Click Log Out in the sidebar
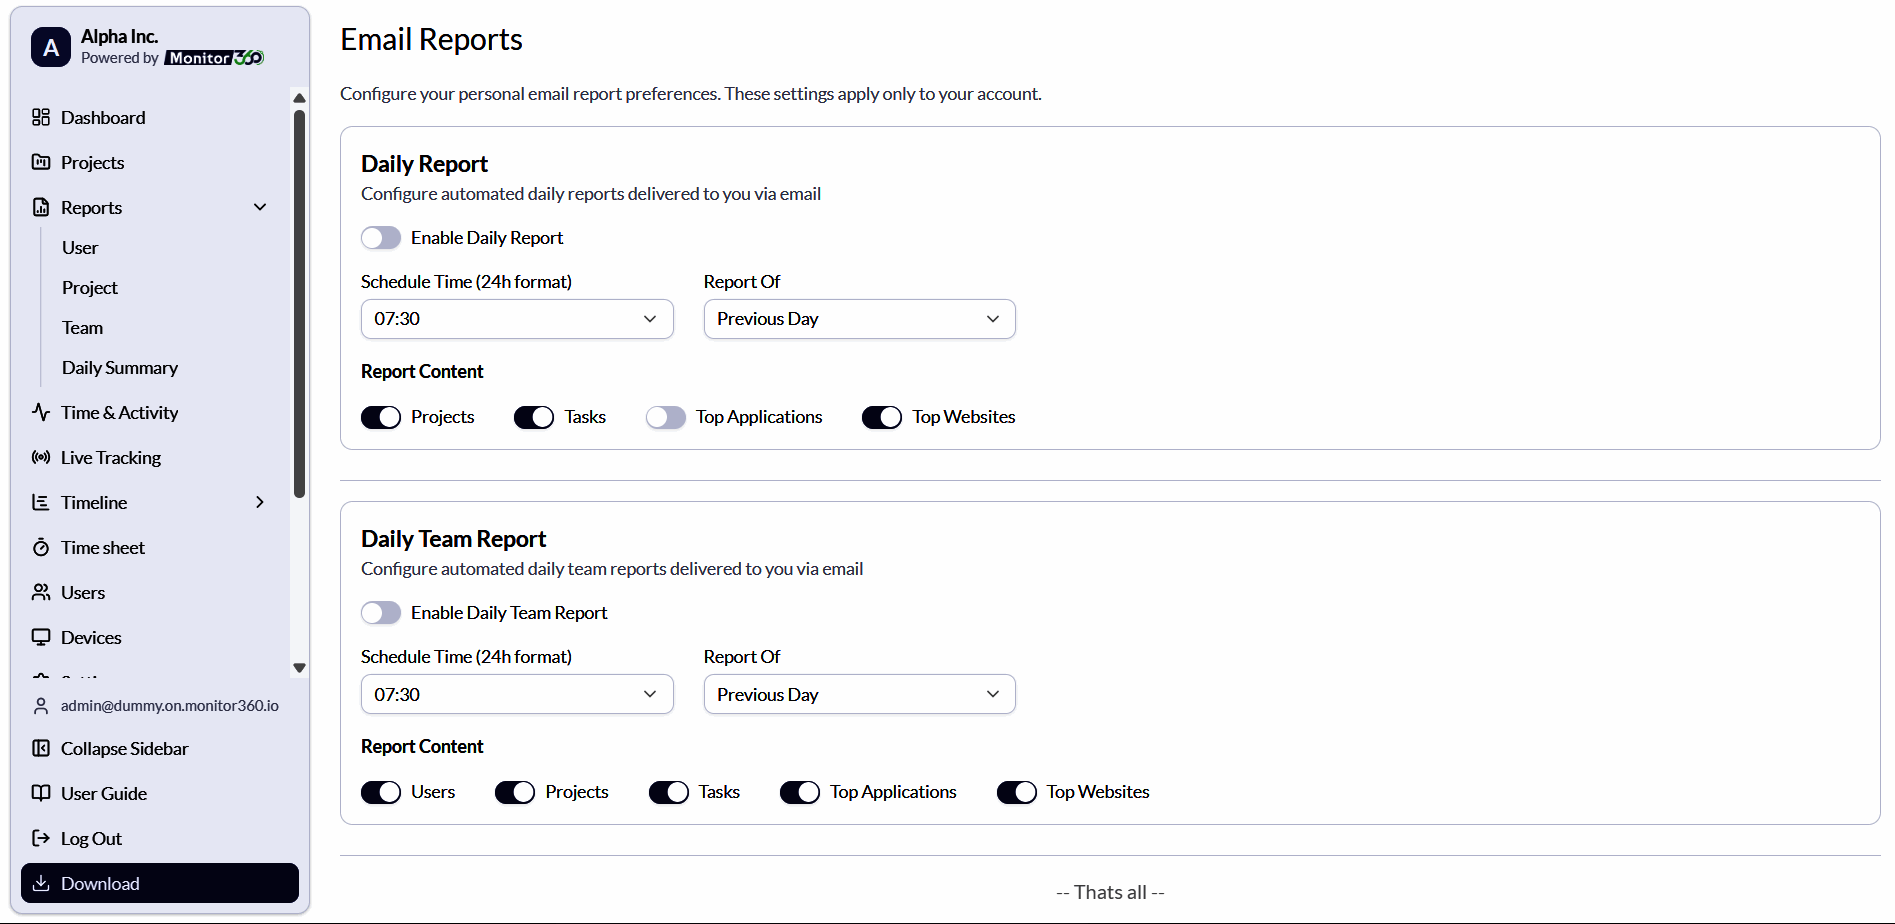The height and width of the screenshot is (924, 1895). click(91, 839)
